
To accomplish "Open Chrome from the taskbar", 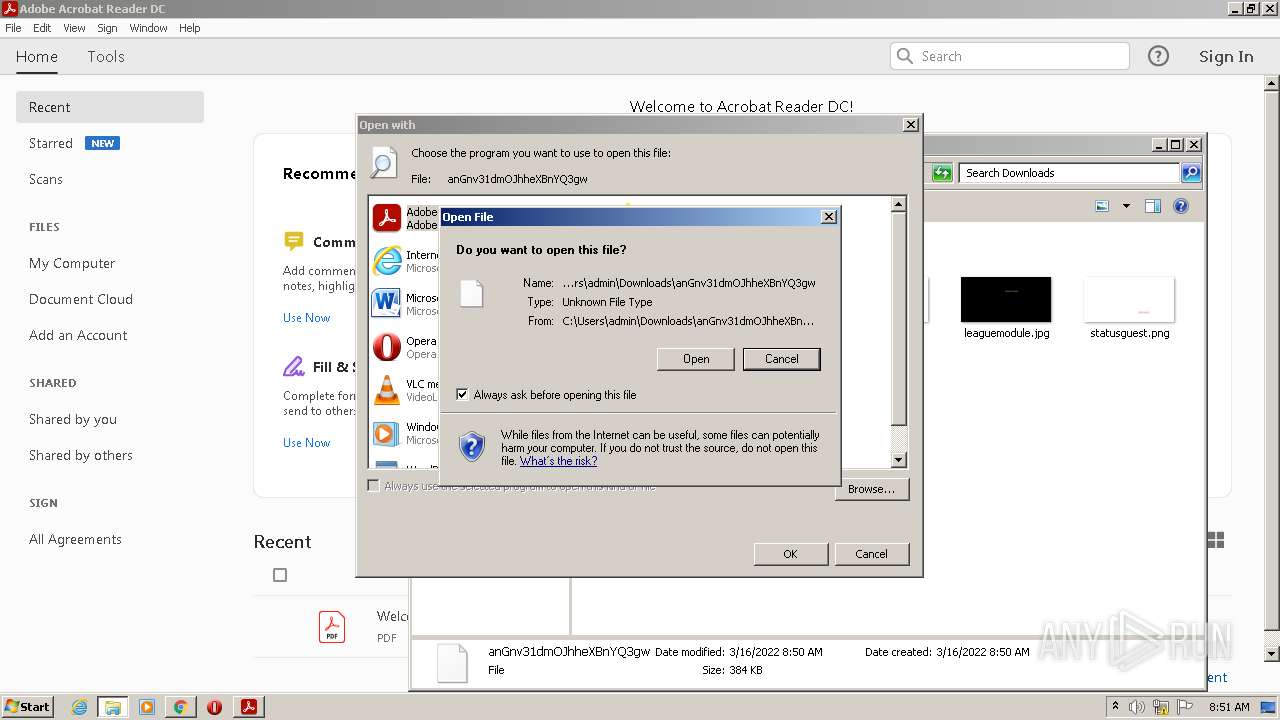I will click(181, 707).
